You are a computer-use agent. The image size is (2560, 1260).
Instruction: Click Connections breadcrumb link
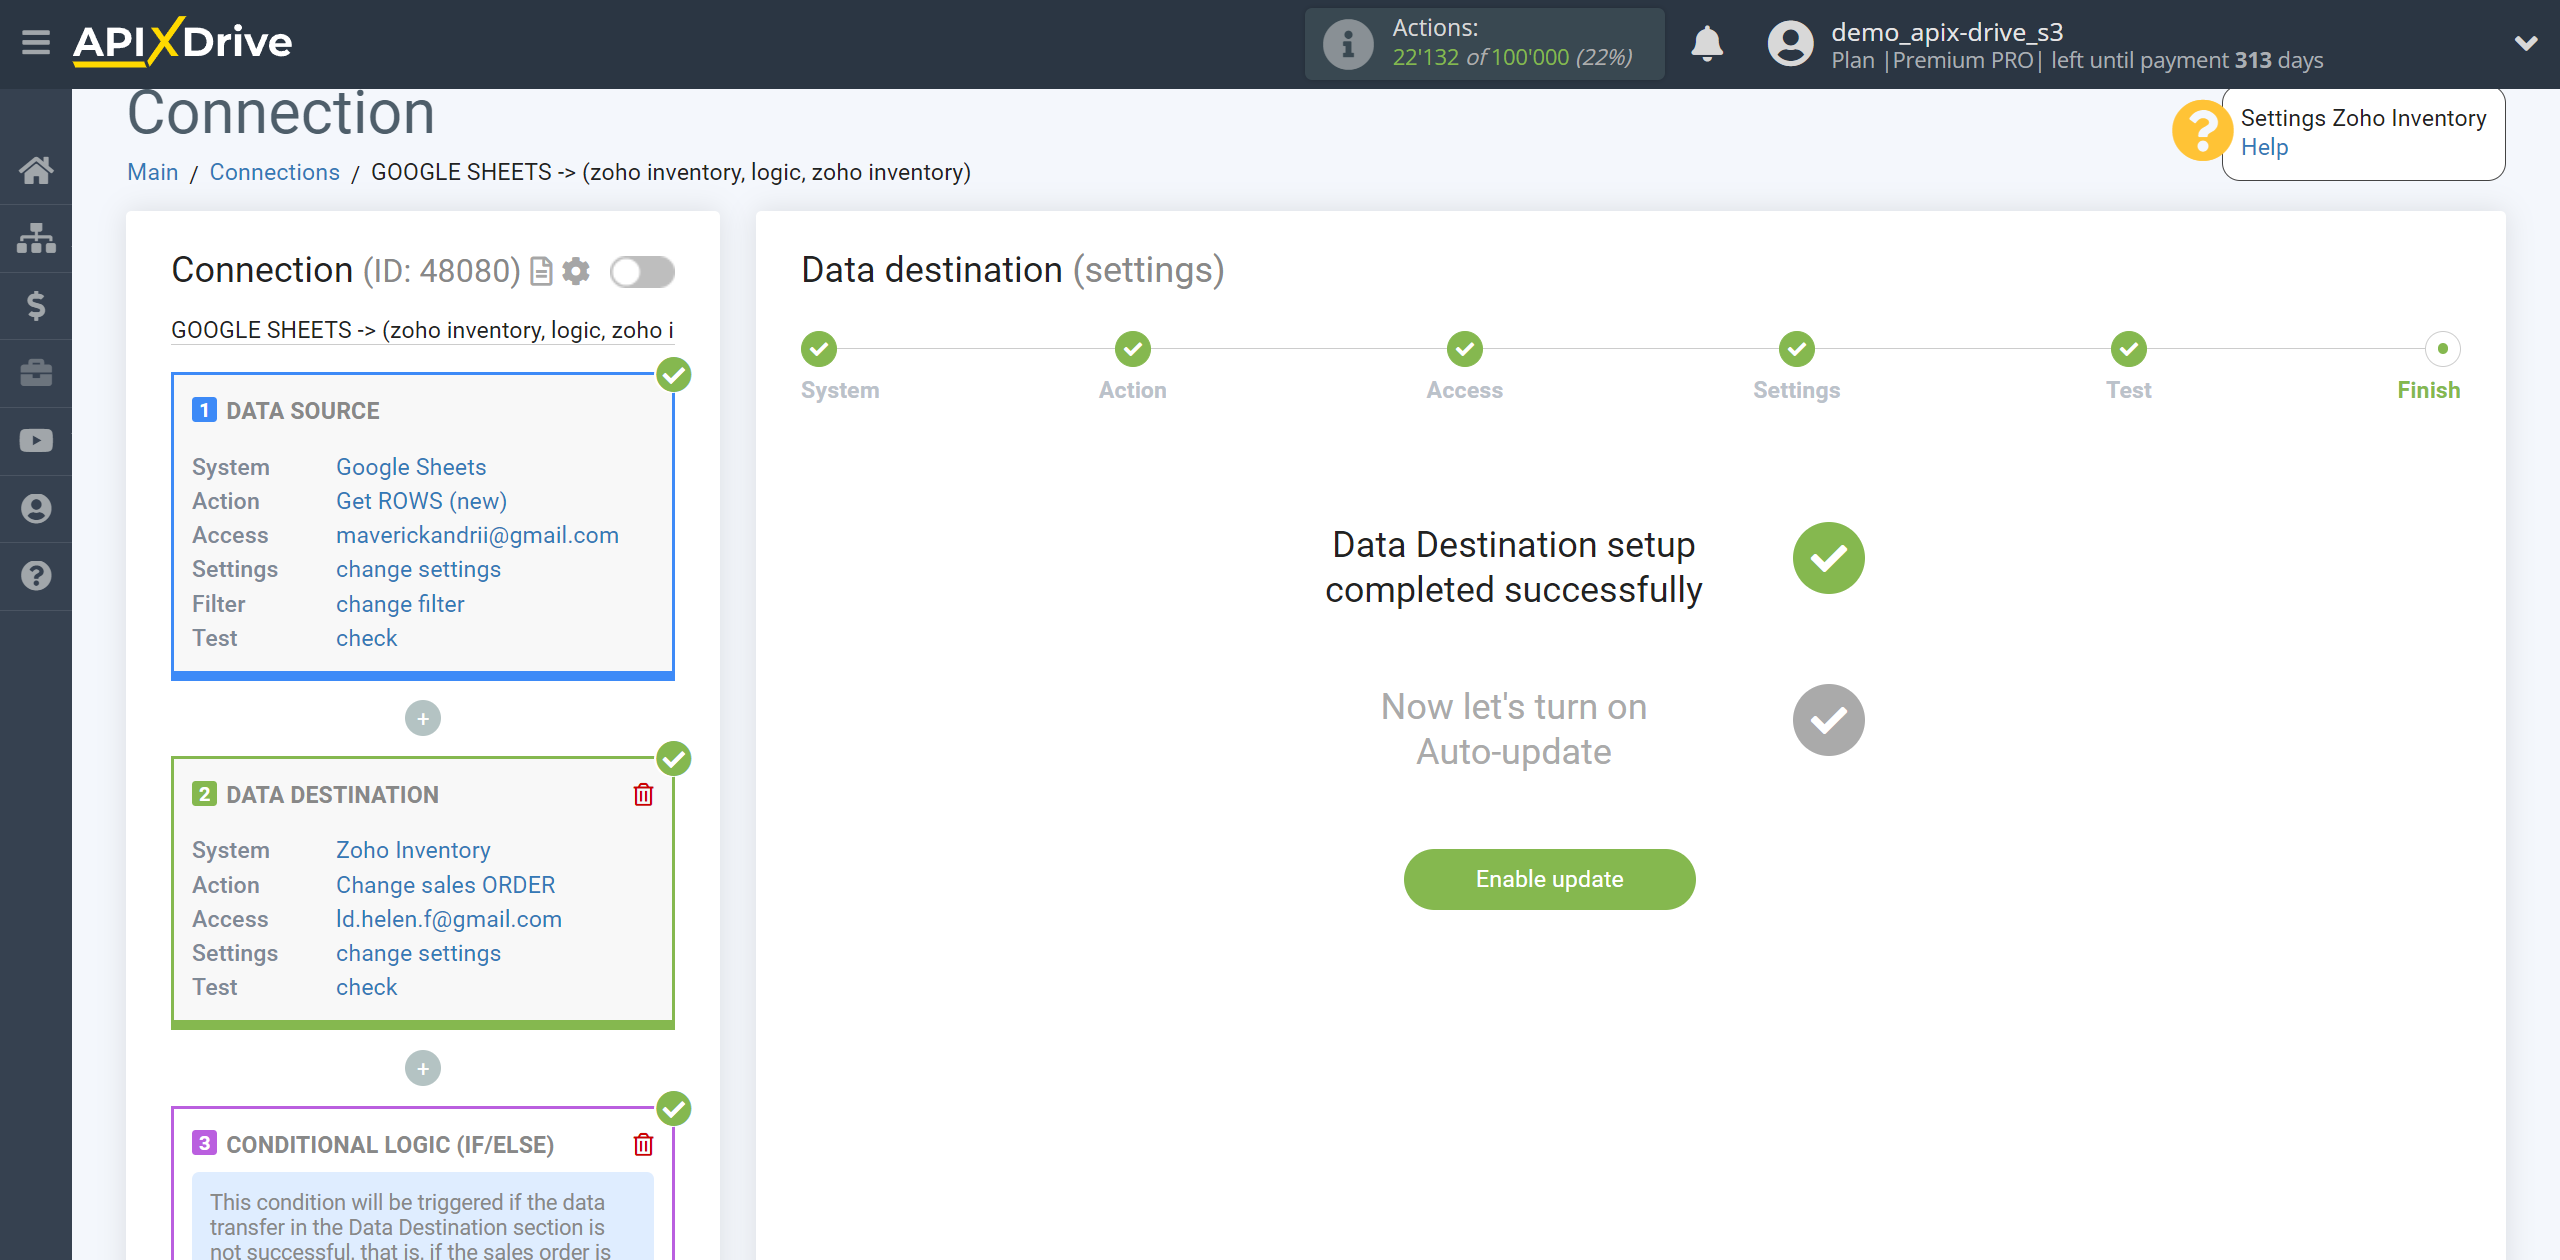tap(275, 172)
